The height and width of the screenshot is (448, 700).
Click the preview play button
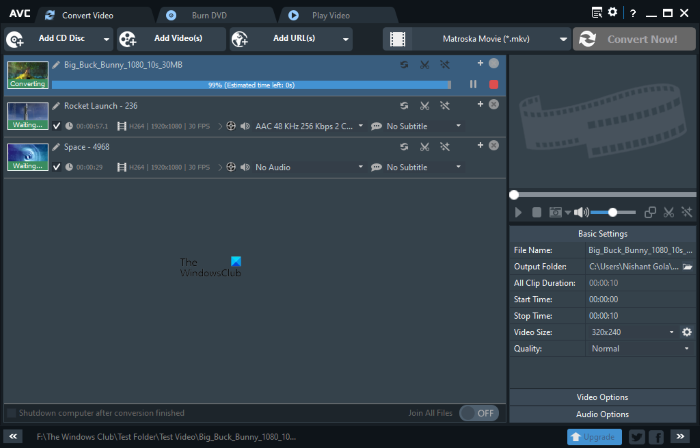click(518, 212)
